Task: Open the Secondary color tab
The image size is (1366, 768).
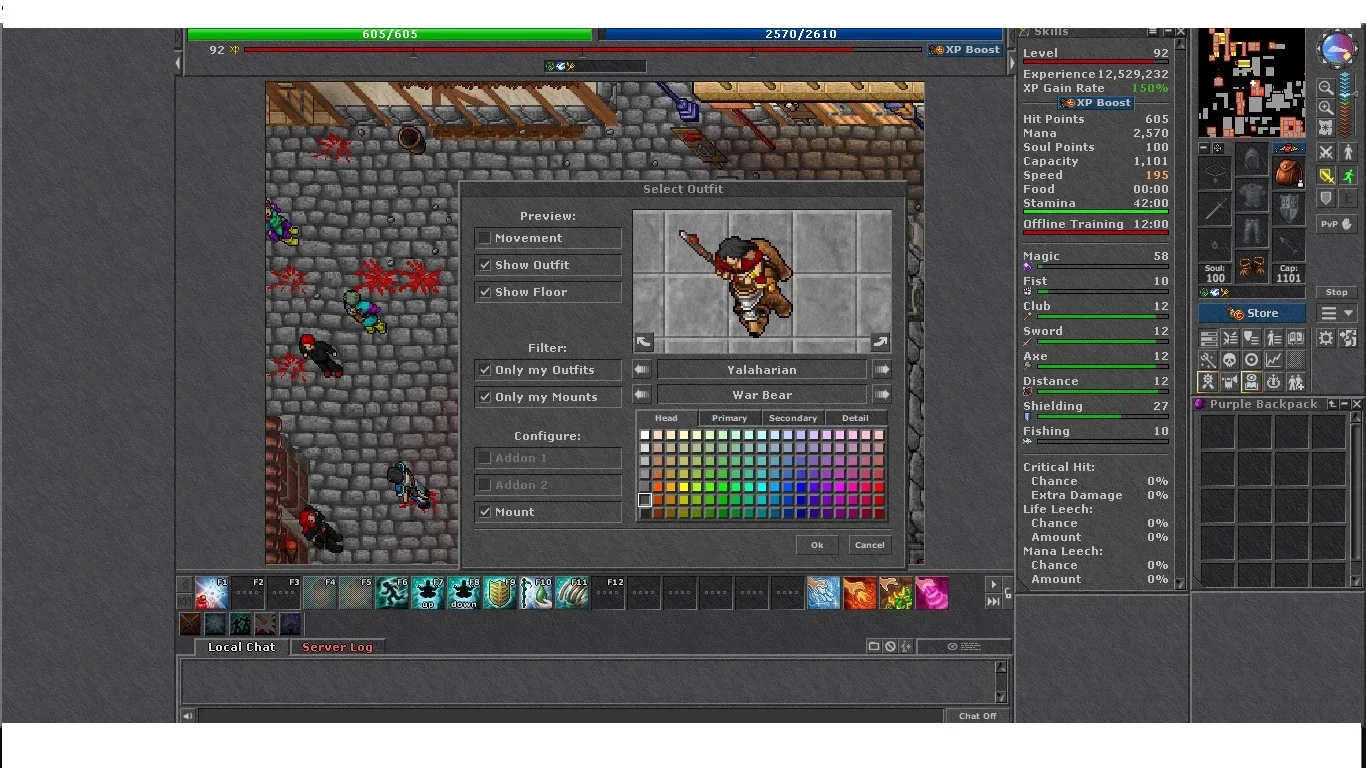Action: (x=793, y=418)
